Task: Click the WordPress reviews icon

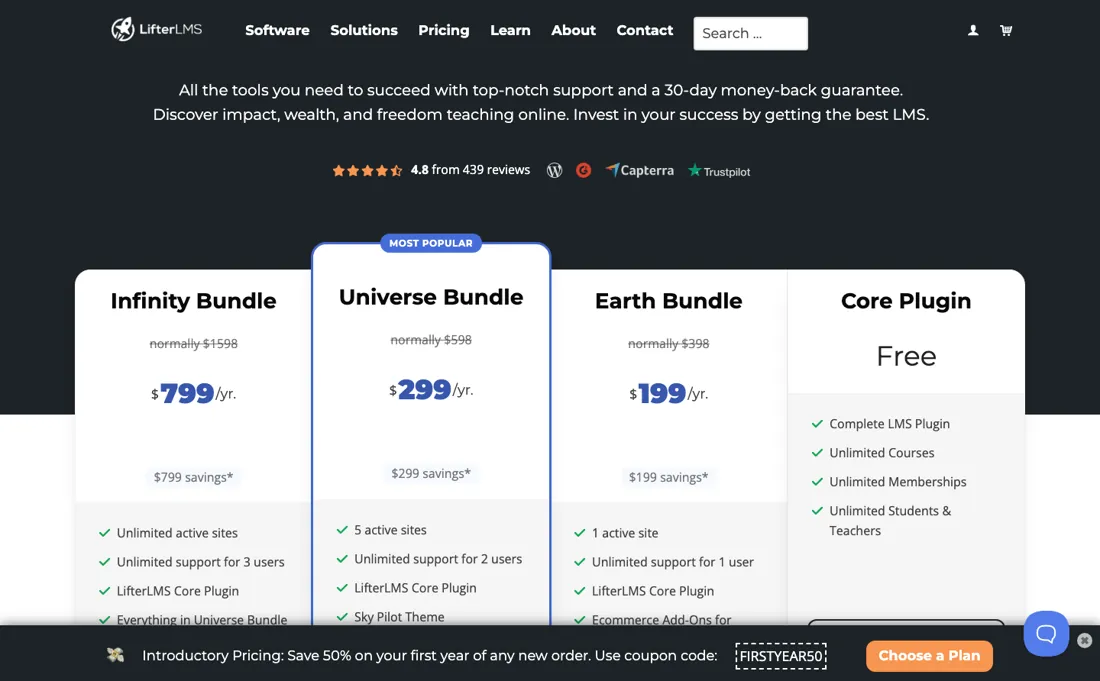Action: coord(554,170)
